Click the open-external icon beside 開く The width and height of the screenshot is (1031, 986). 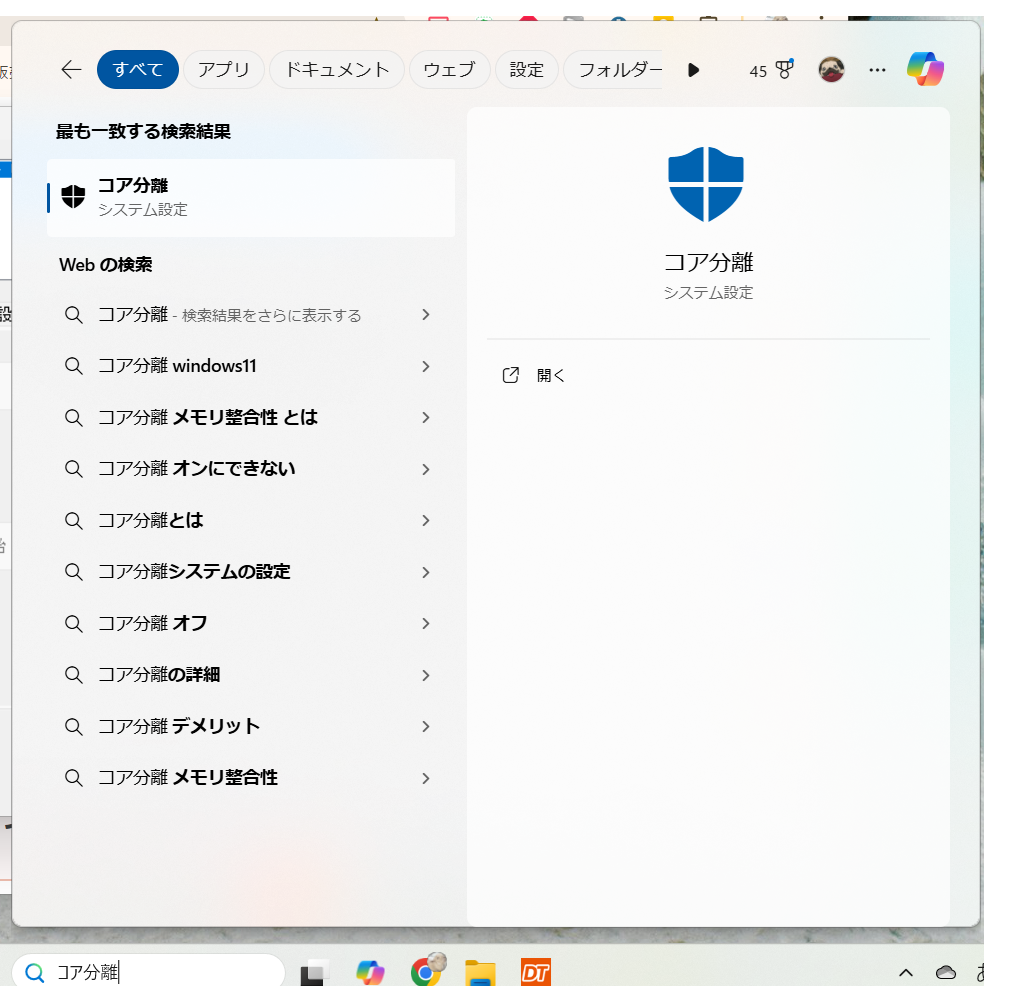click(x=511, y=375)
